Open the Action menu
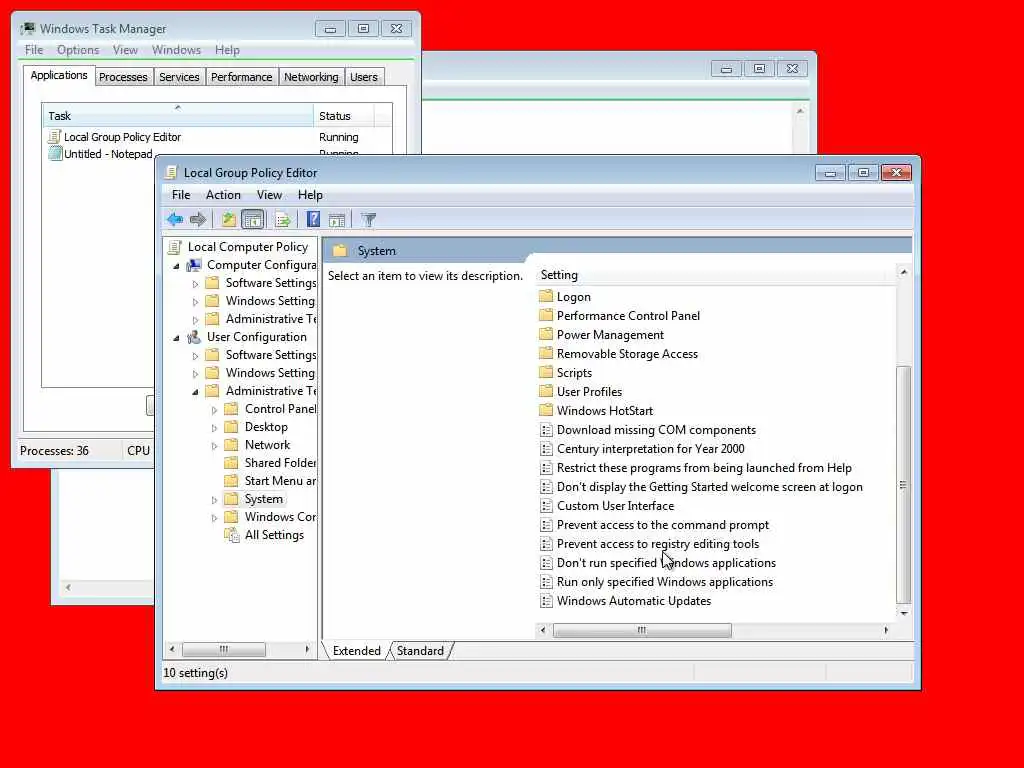This screenshot has height=768, width=1024. click(223, 195)
